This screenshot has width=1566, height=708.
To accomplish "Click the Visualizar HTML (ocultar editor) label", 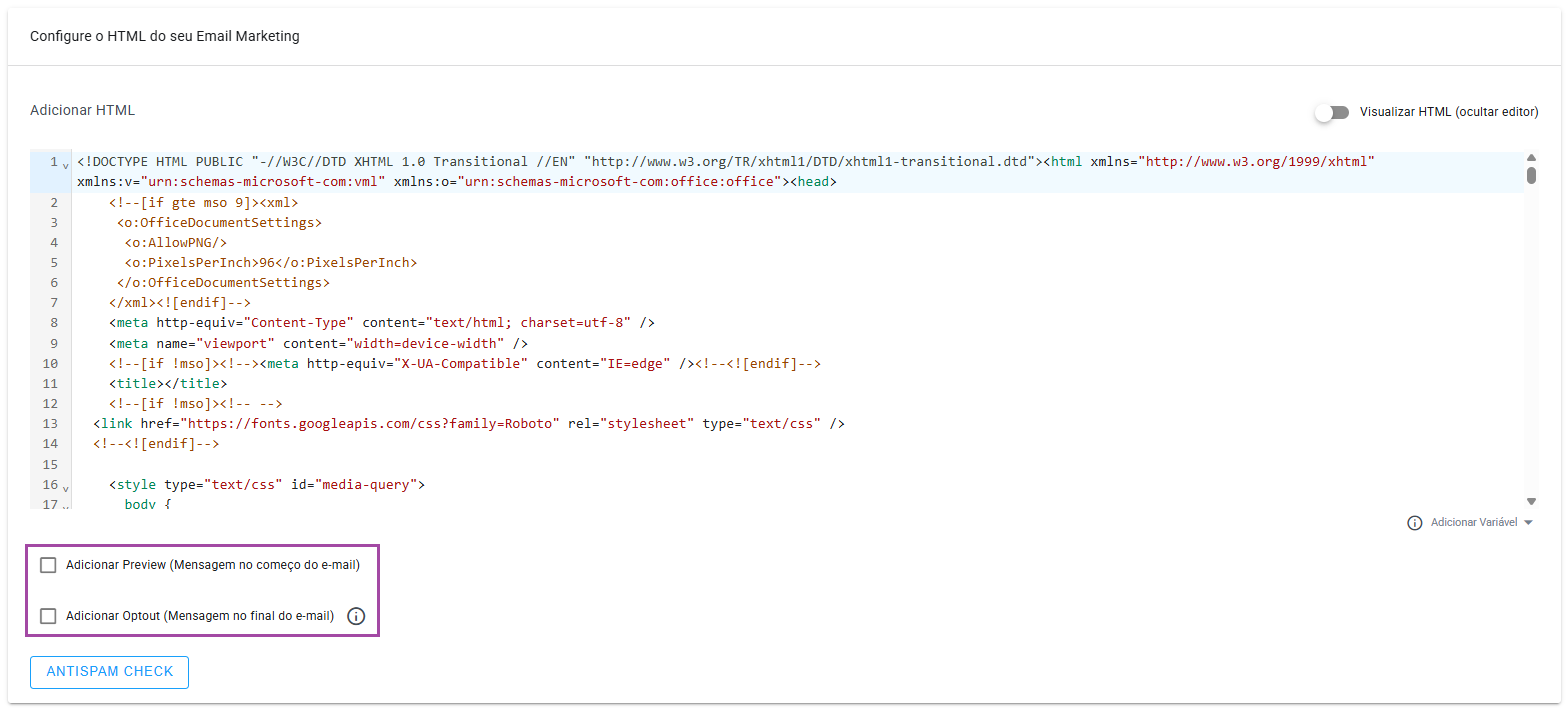I will 1448,112.
